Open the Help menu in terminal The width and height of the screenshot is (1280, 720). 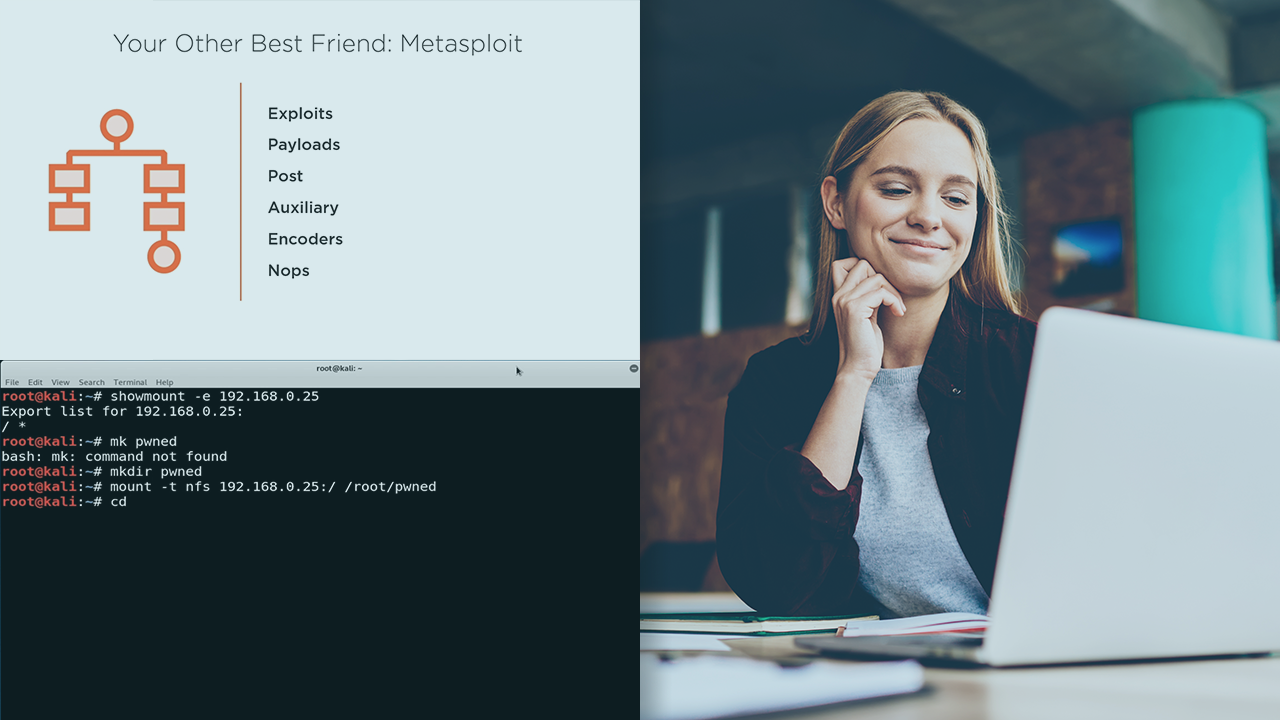click(x=164, y=382)
